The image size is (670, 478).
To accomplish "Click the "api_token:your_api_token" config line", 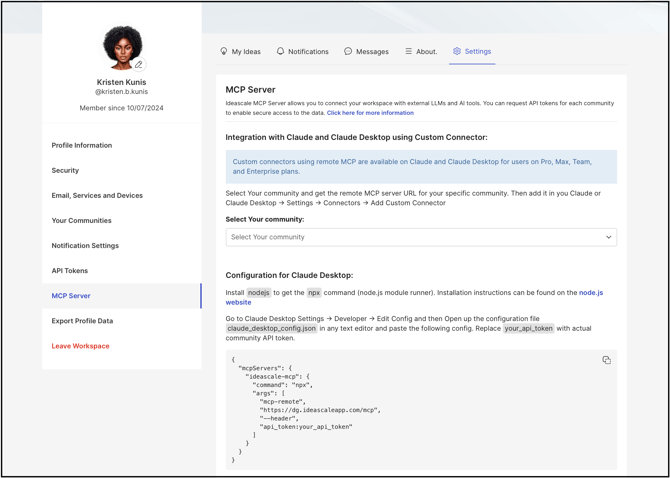I will tap(306, 426).
